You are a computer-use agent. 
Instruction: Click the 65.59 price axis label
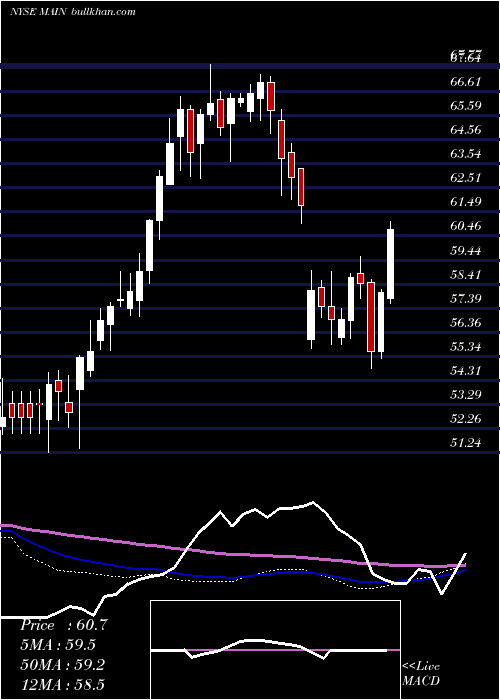click(x=466, y=106)
